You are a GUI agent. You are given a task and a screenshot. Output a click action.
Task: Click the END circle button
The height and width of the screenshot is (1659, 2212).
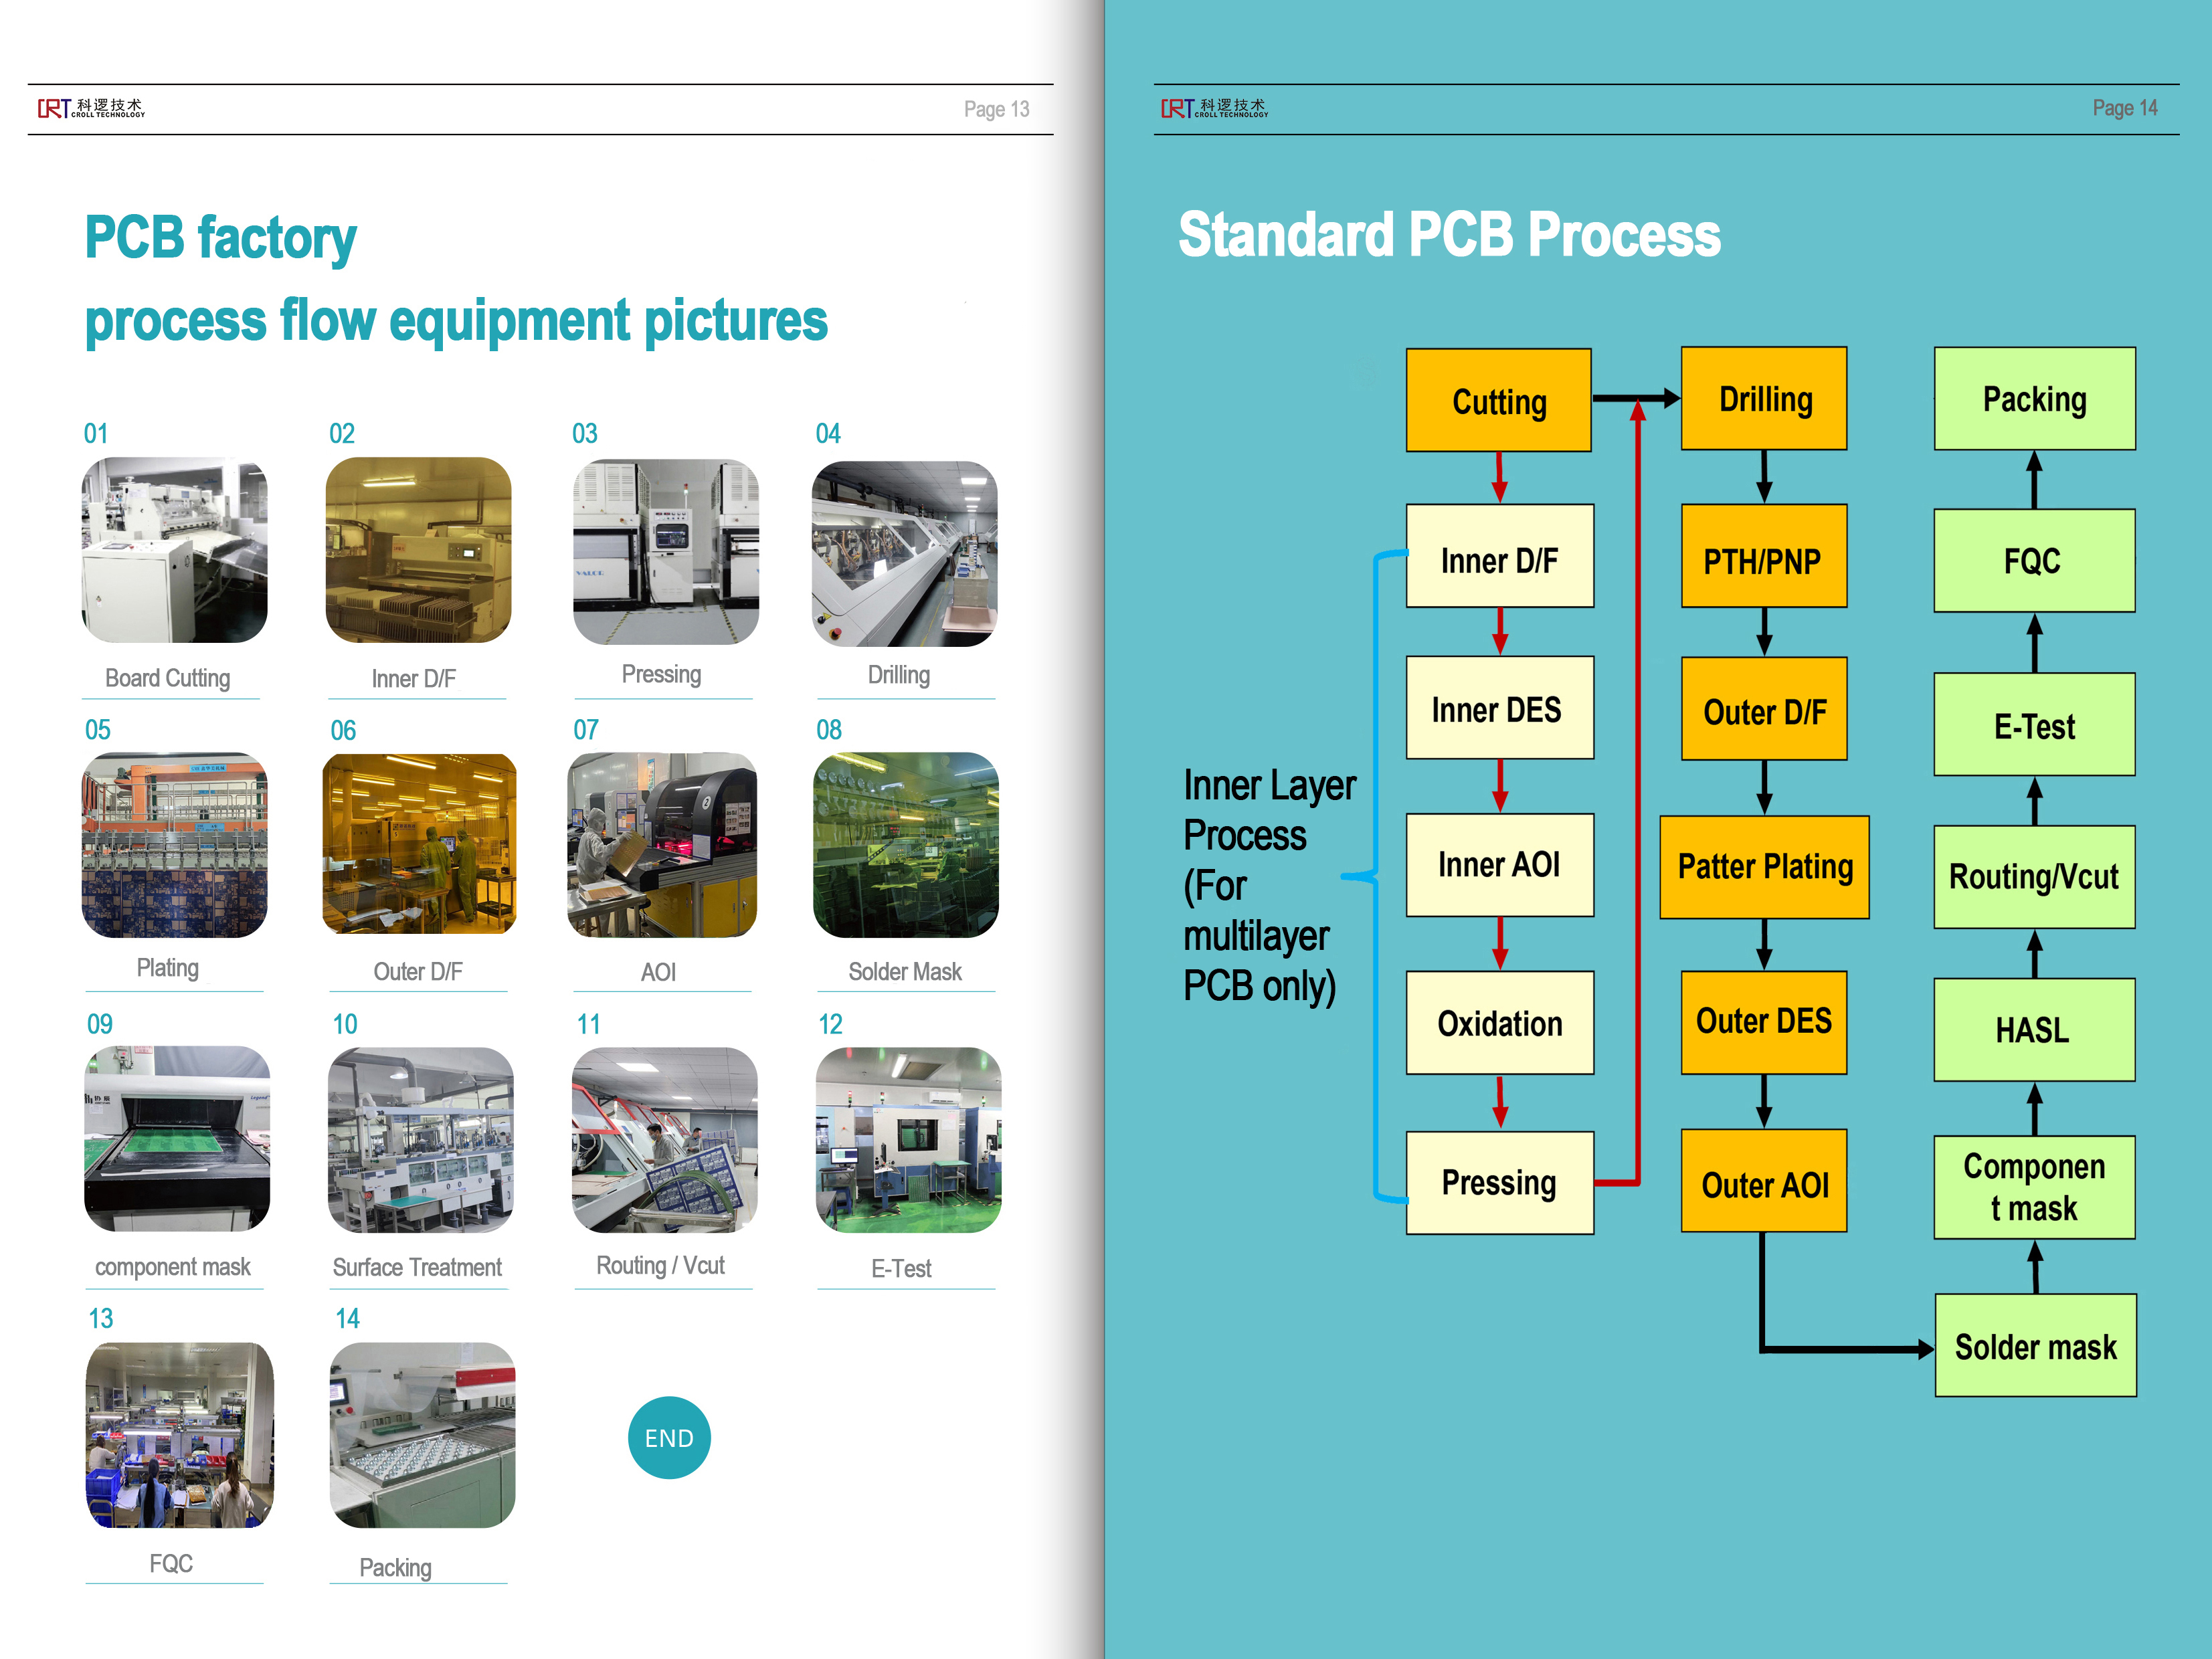(x=669, y=1437)
